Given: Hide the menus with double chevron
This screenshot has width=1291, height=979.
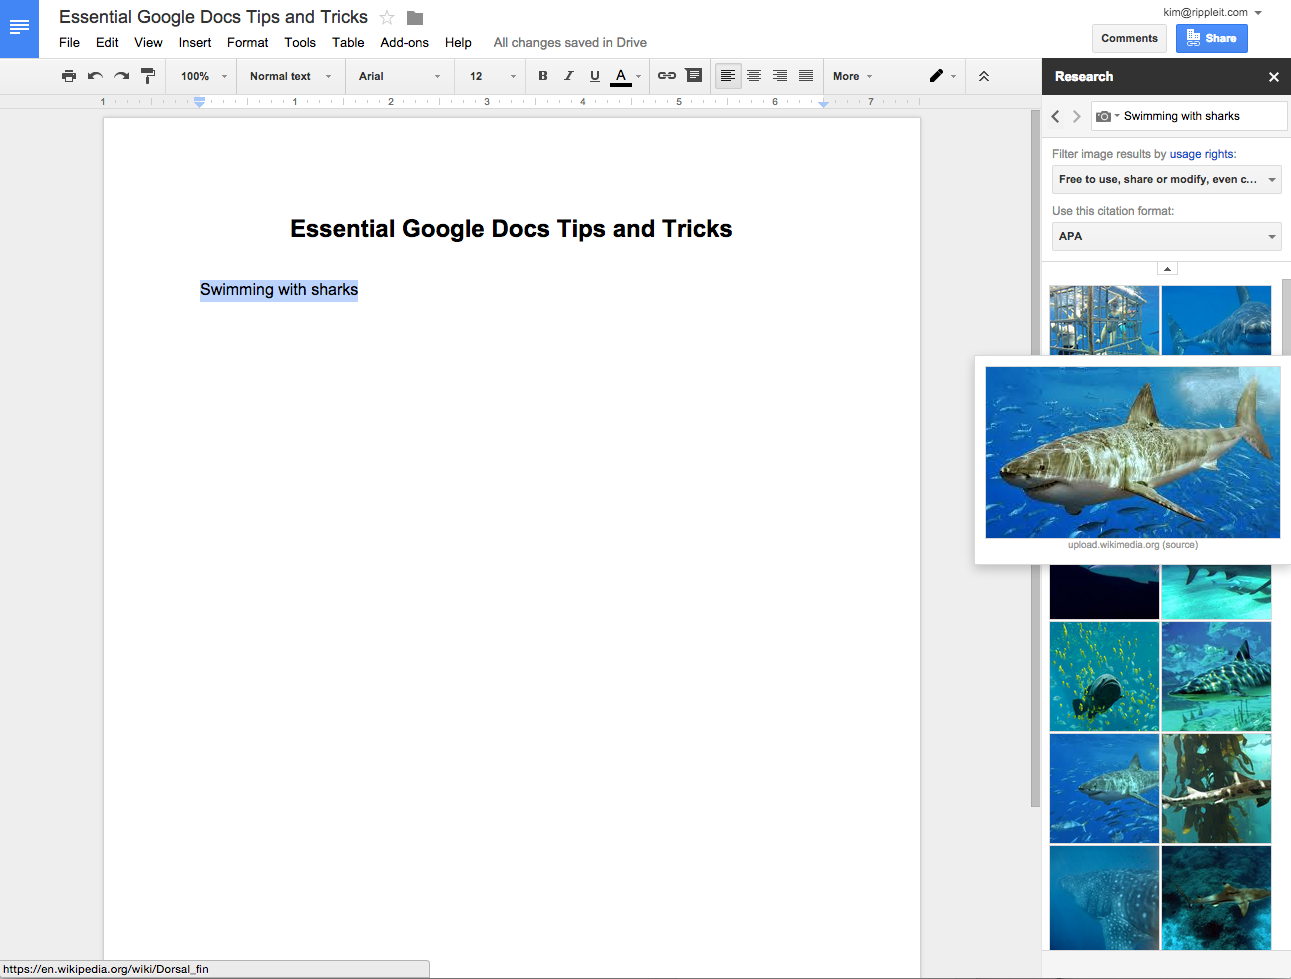Looking at the screenshot, I should pyautogui.click(x=984, y=76).
